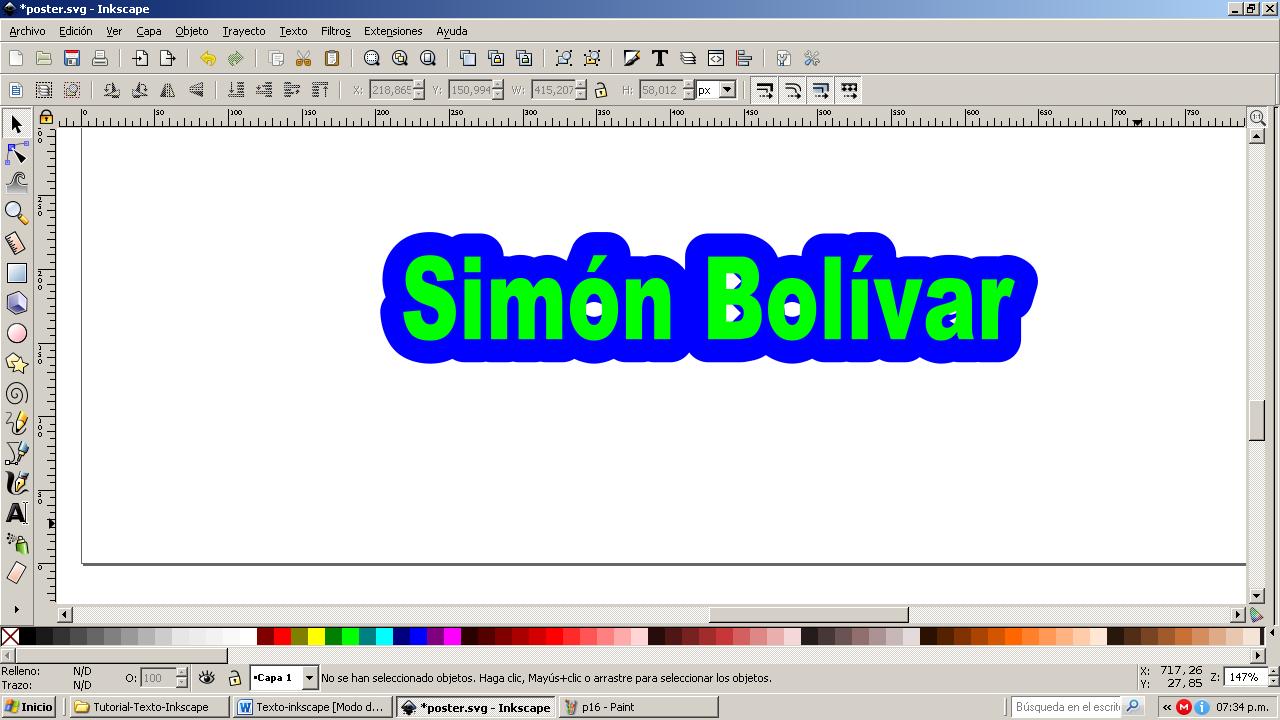Adjust the opacity O spinner arrows
The height and width of the screenshot is (720, 1280).
click(181, 678)
